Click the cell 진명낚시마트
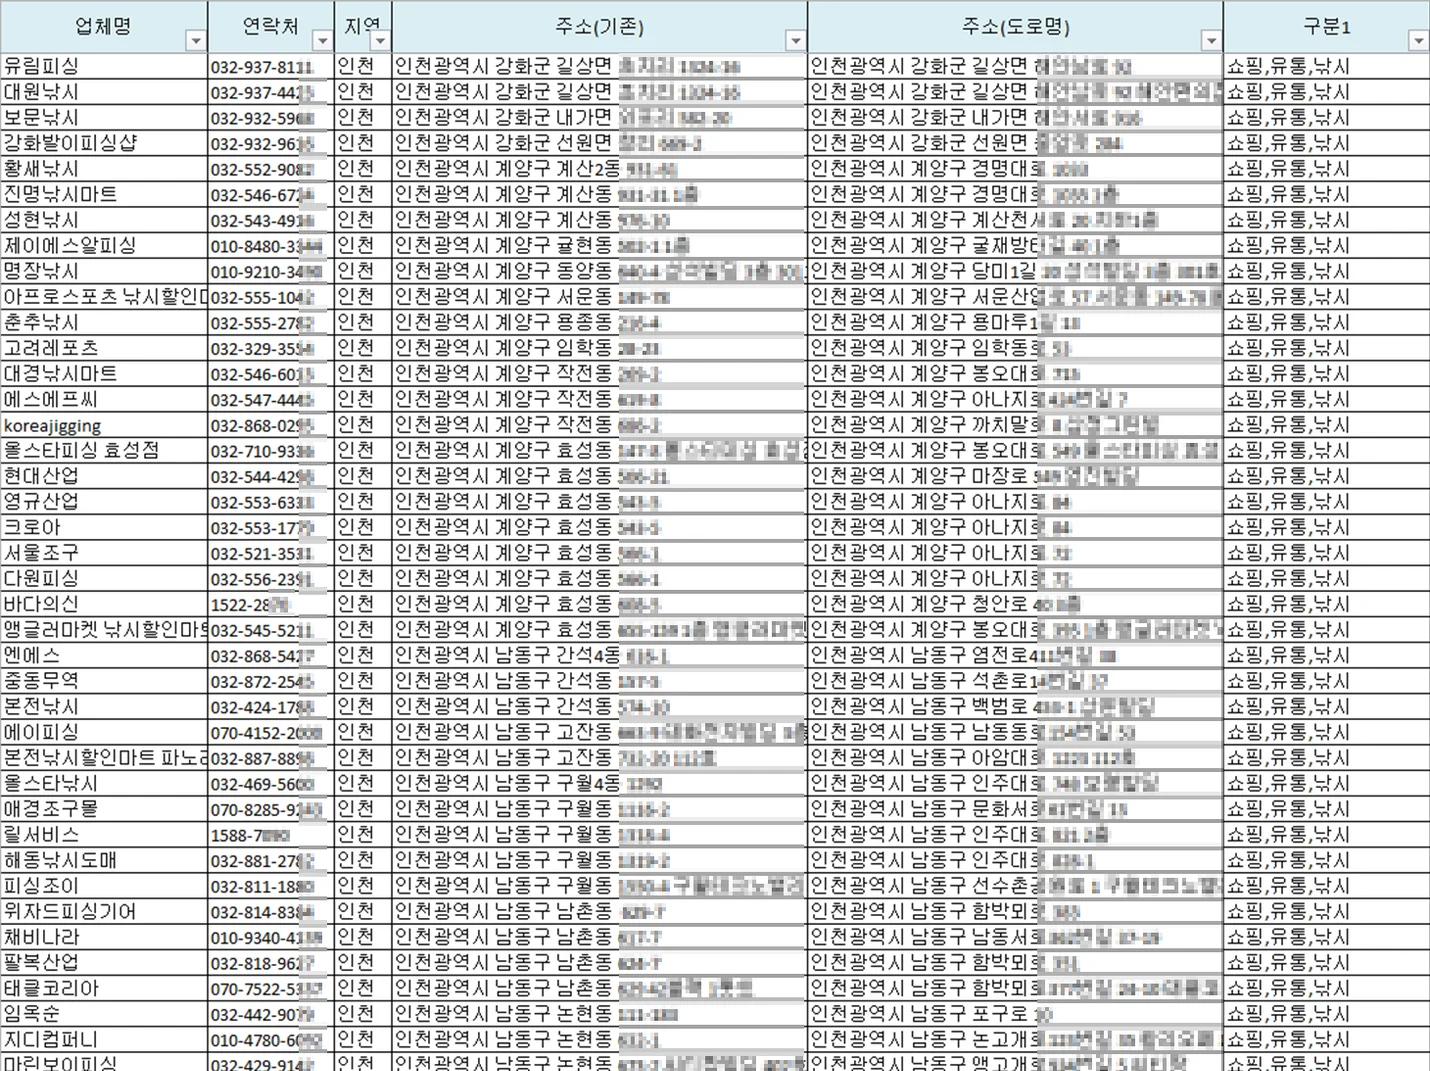The height and width of the screenshot is (1071, 1430). point(104,194)
